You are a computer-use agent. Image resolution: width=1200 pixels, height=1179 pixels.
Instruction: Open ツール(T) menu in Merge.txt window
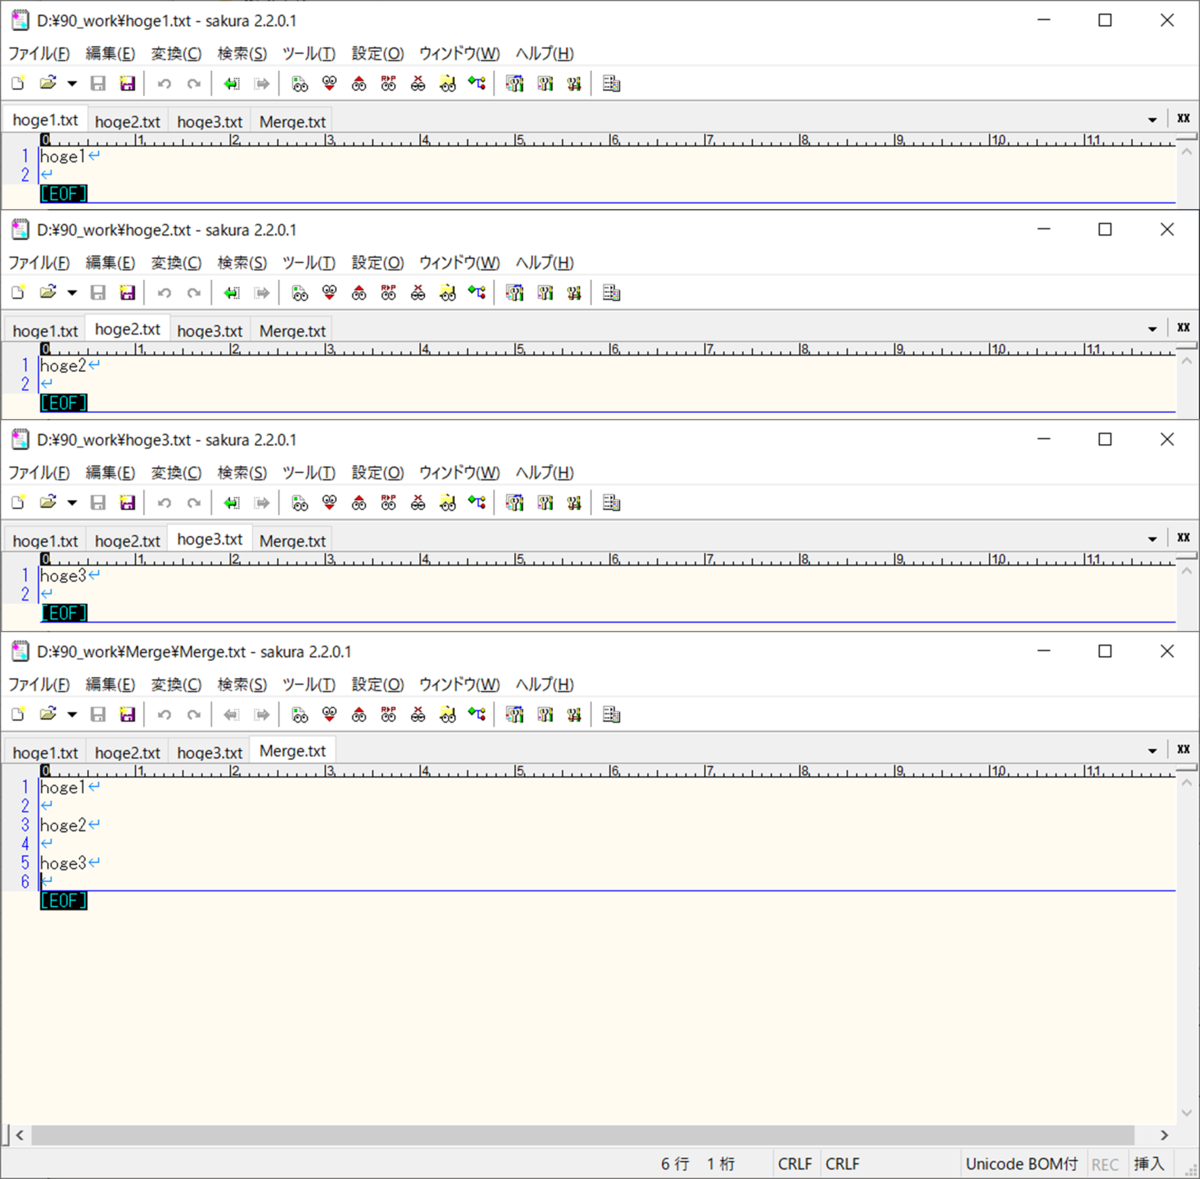pos(308,685)
